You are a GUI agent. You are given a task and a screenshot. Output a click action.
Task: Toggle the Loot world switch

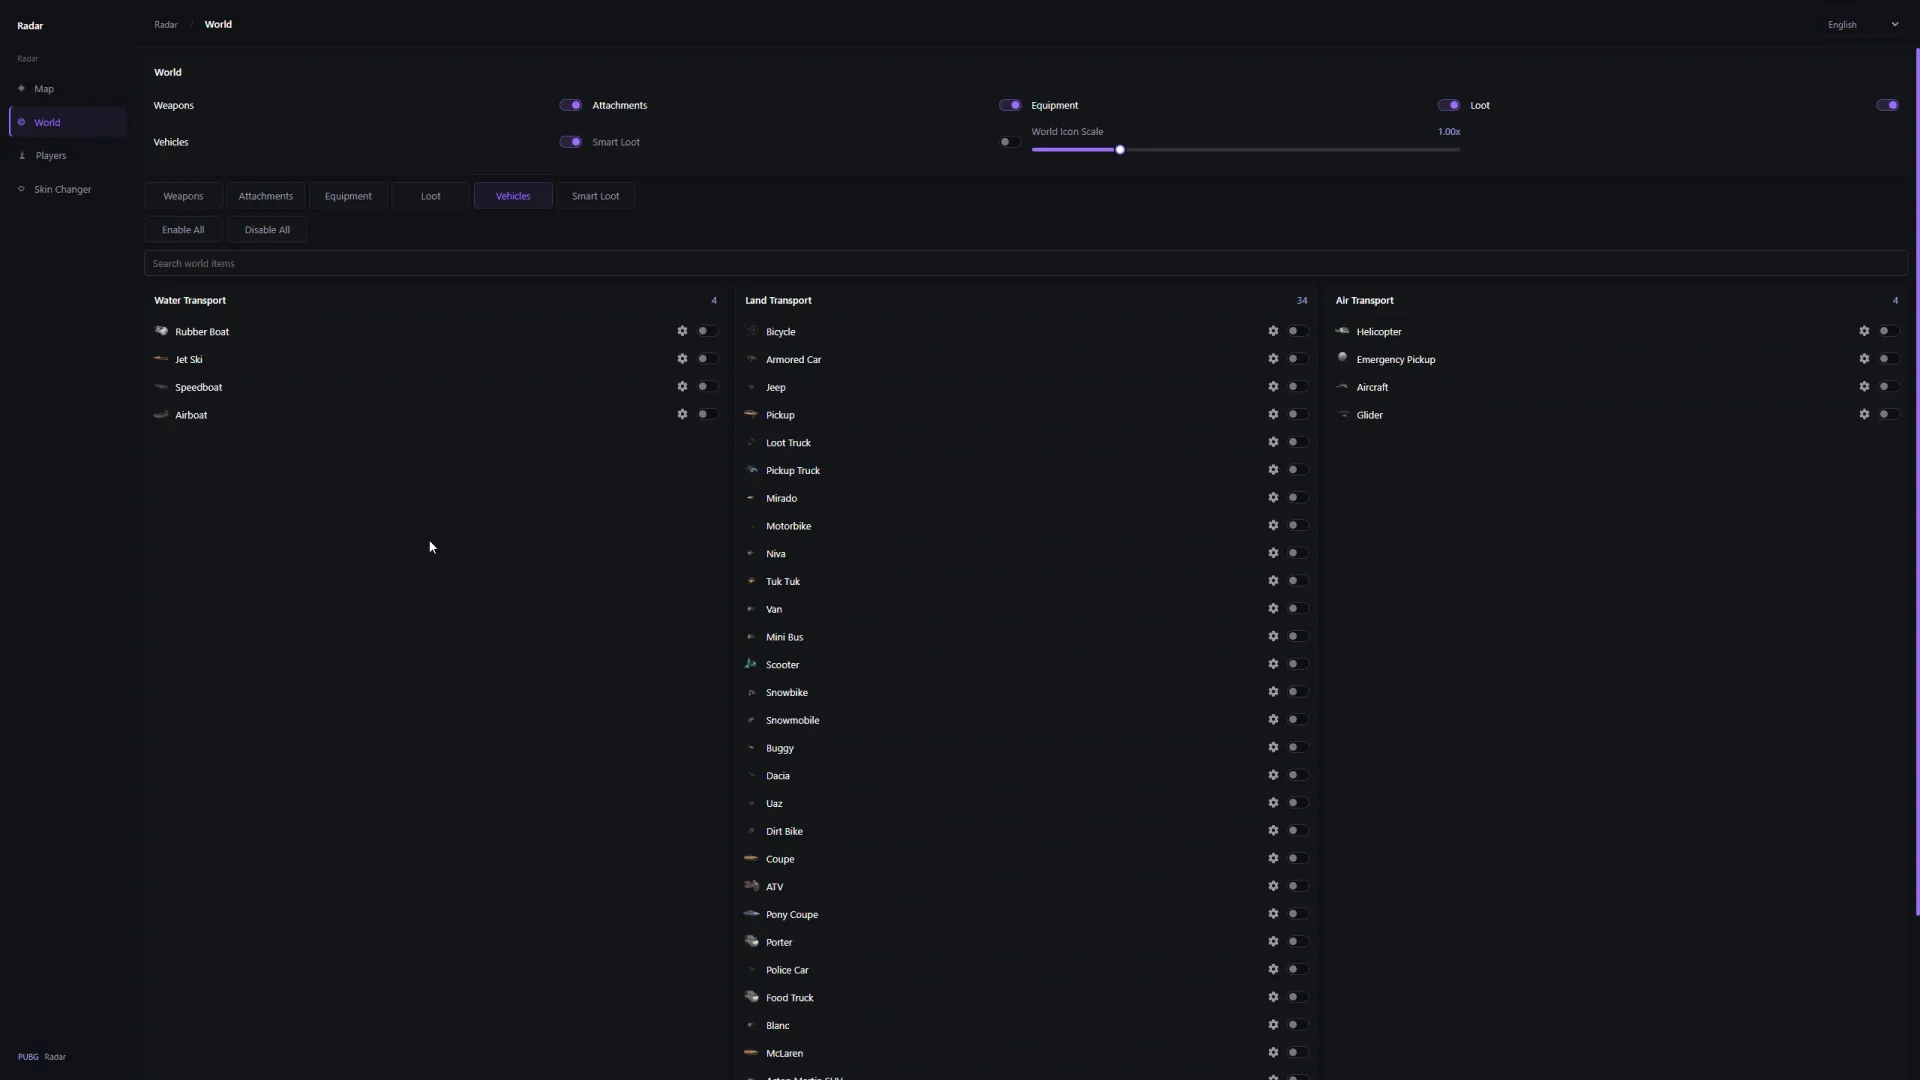coord(1888,105)
